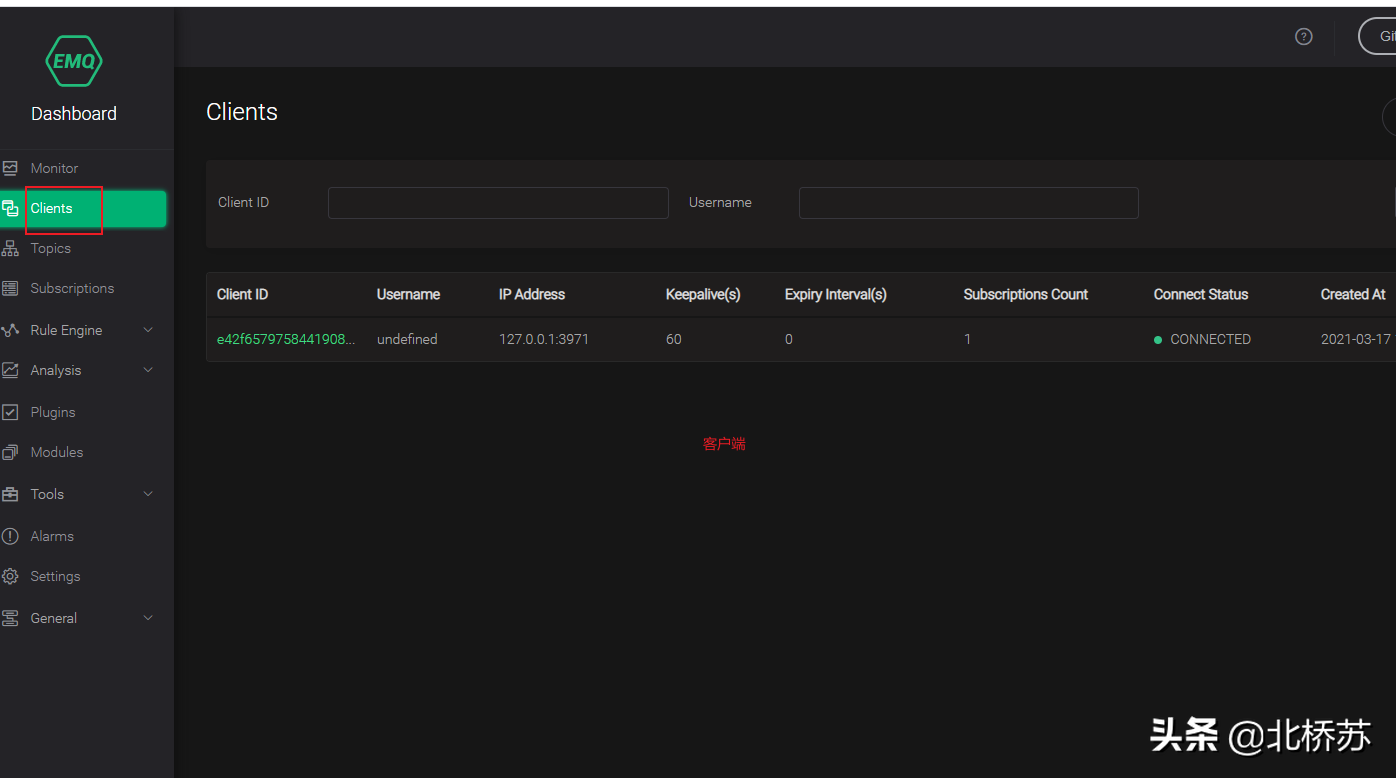The width and height of the screenshot is (1396, 778).
Task: Click the Analysis graph icon
Action: coord(10,370)
